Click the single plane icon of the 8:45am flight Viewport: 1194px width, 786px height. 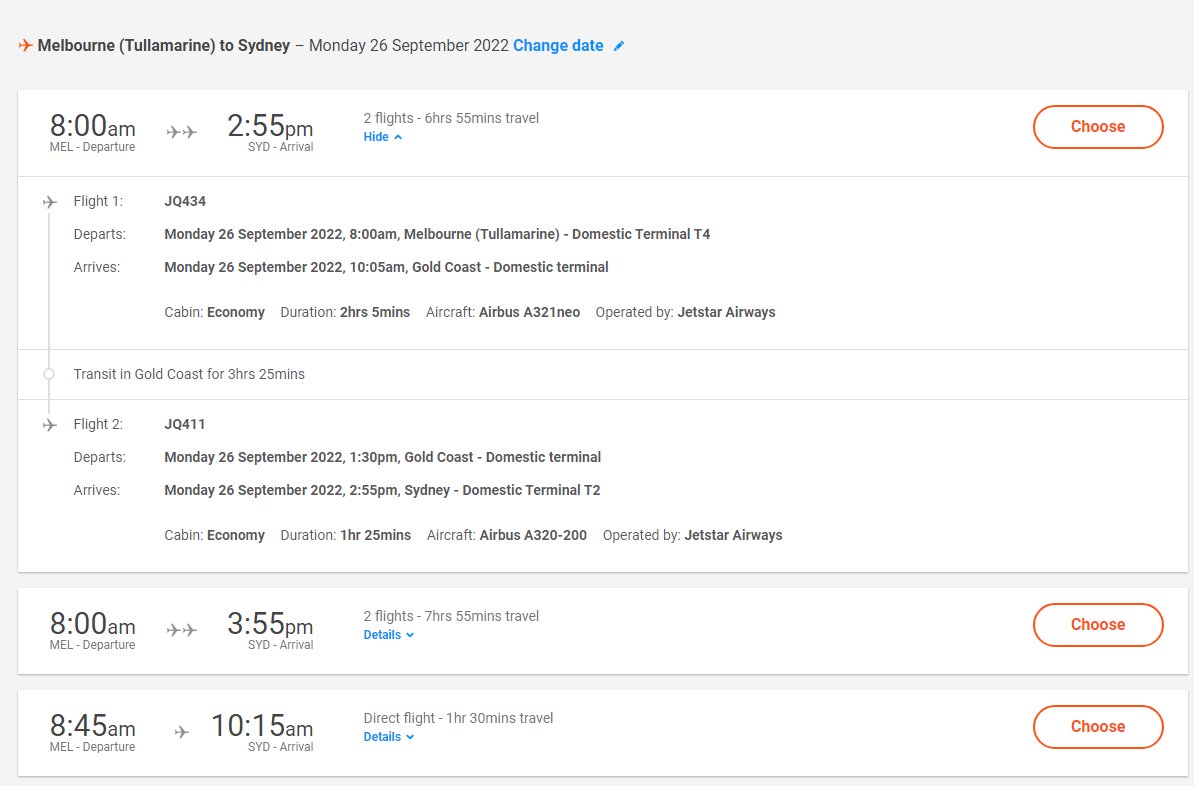tap(181, 732)
